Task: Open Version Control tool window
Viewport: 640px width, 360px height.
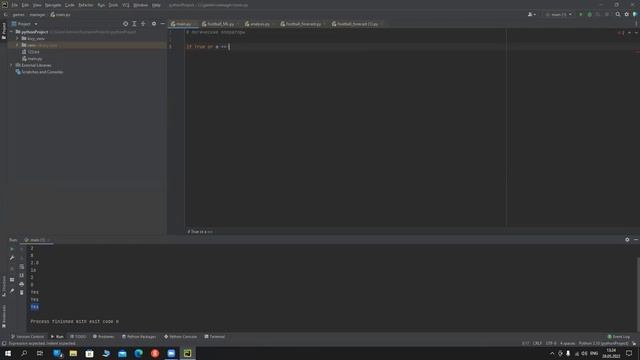Action: [x=27, y=337]
